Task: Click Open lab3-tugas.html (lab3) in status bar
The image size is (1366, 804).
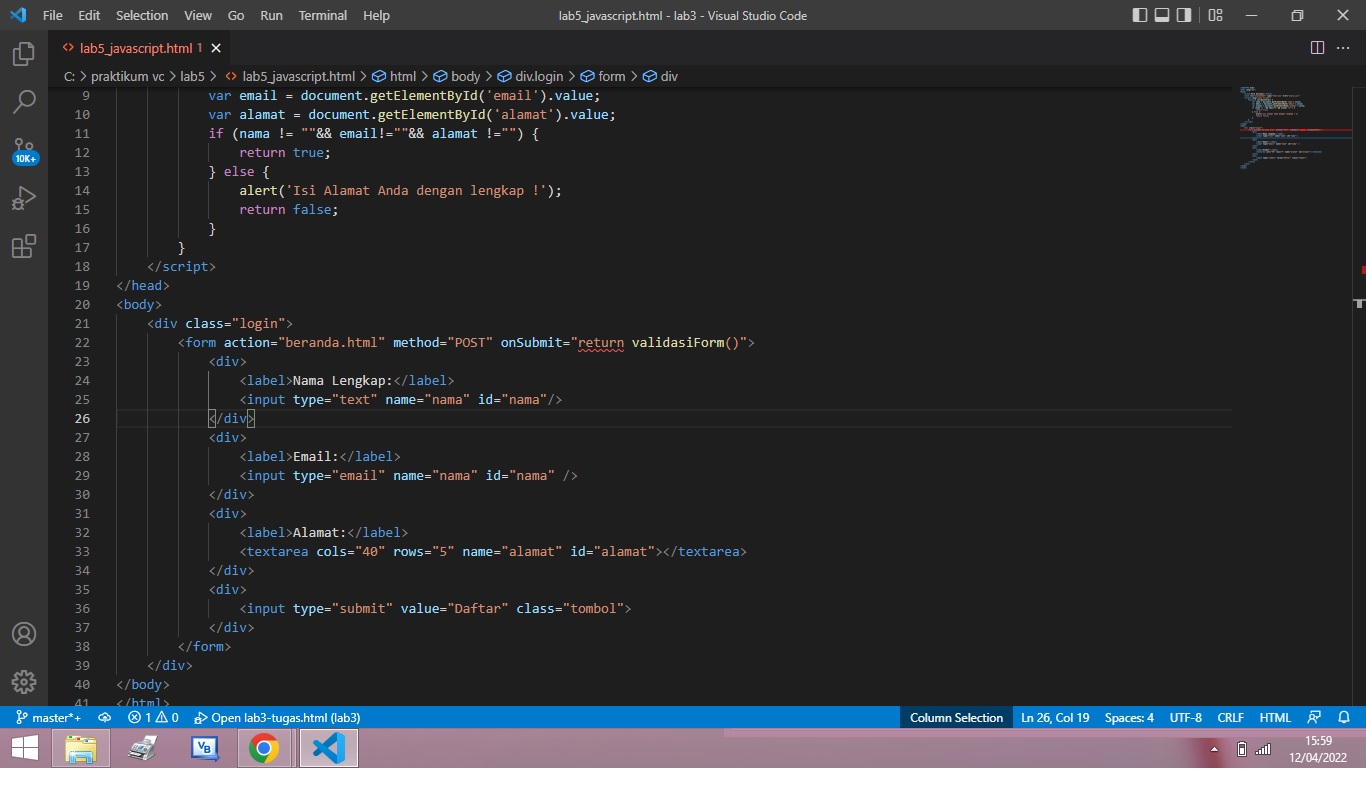Action: click(277, 718)
